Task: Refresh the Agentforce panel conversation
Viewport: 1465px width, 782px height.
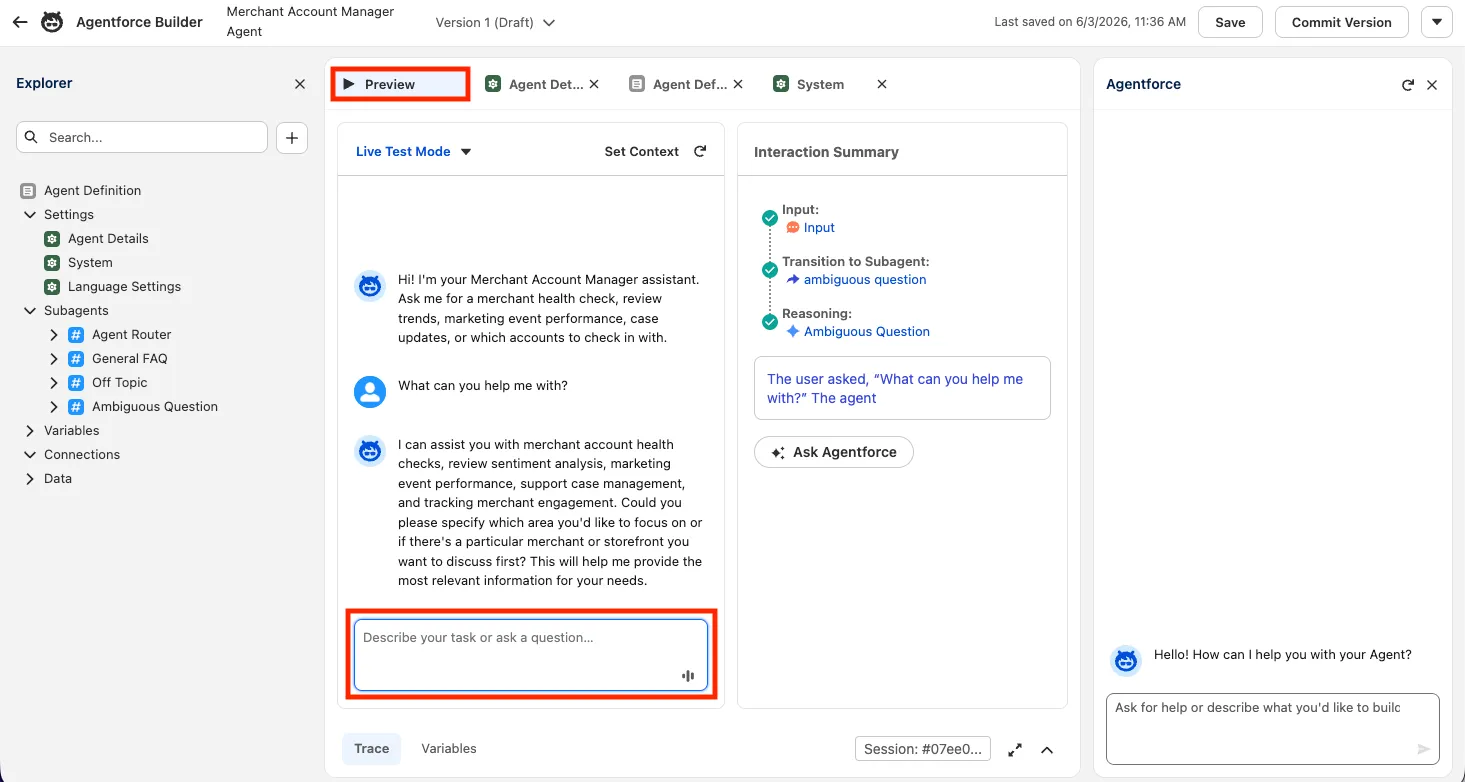Action: click(1408, 85)
